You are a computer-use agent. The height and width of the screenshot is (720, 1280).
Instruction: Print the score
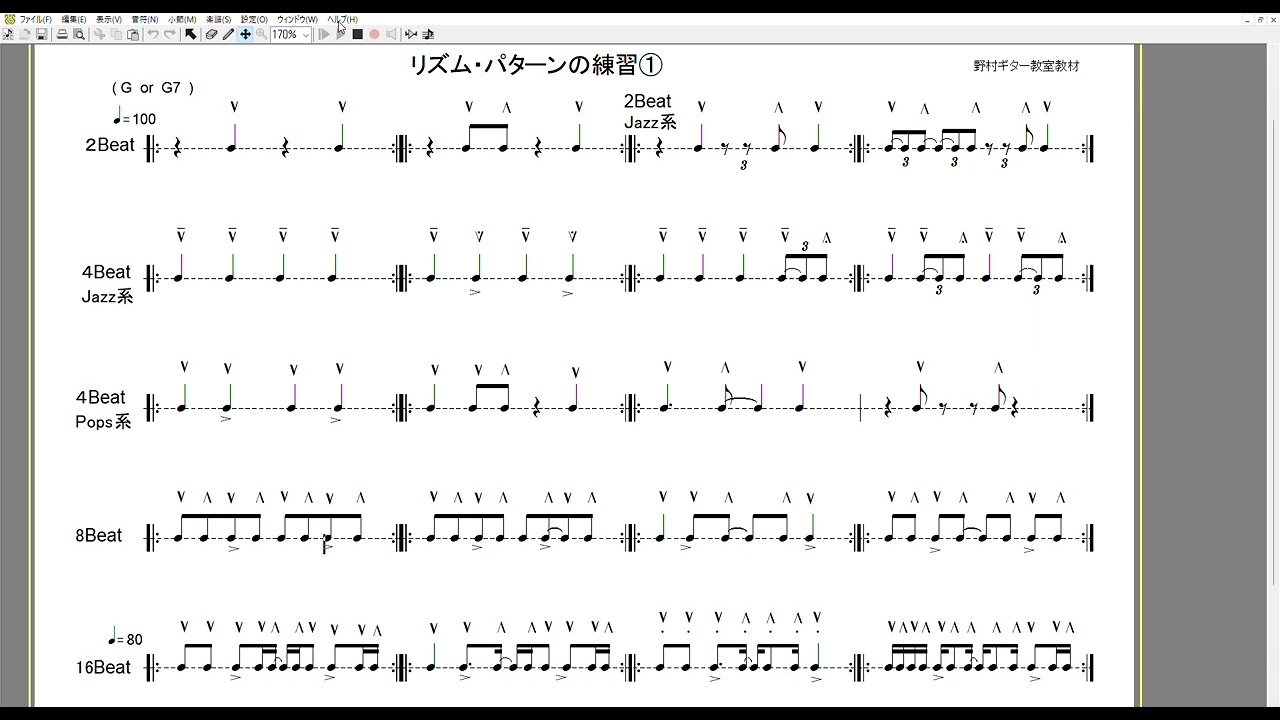[x=62, y=34]
